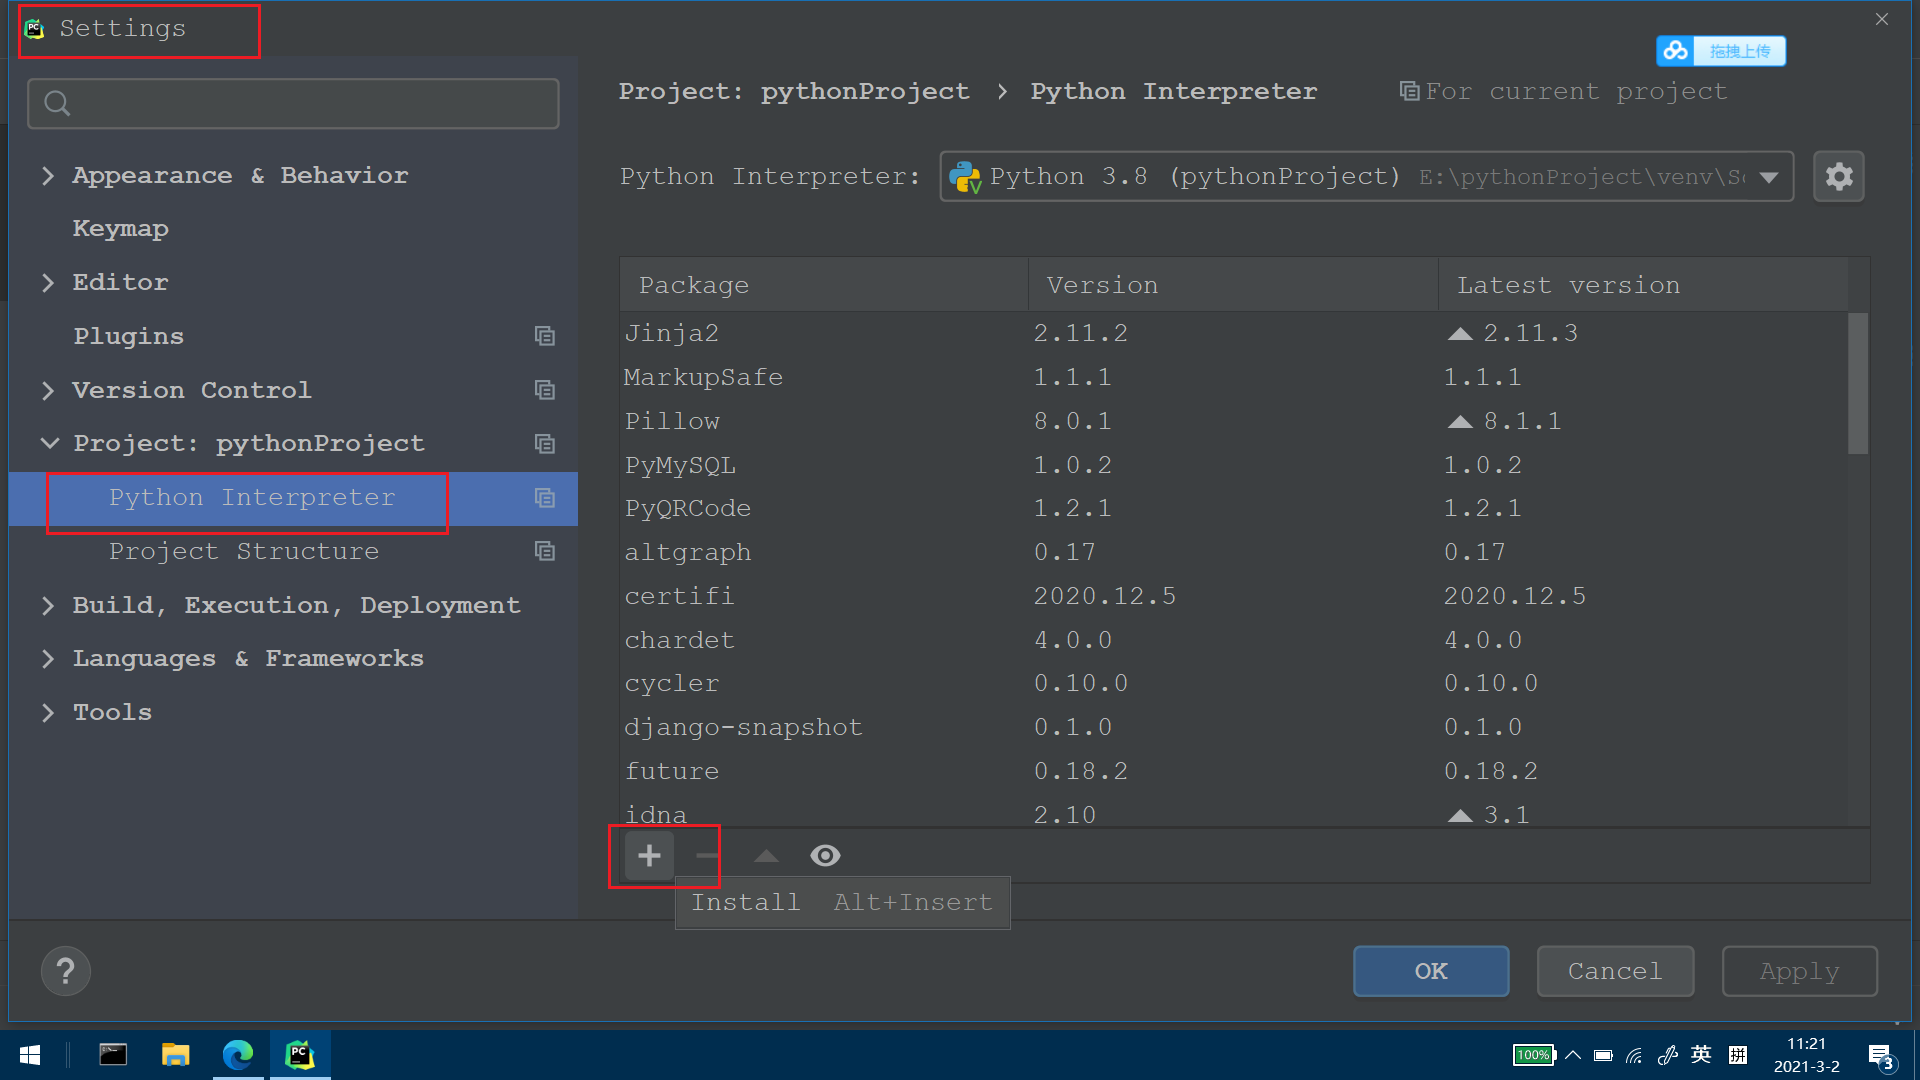
Task: Select the certifi package row
Action: [x=1234, y=597]
